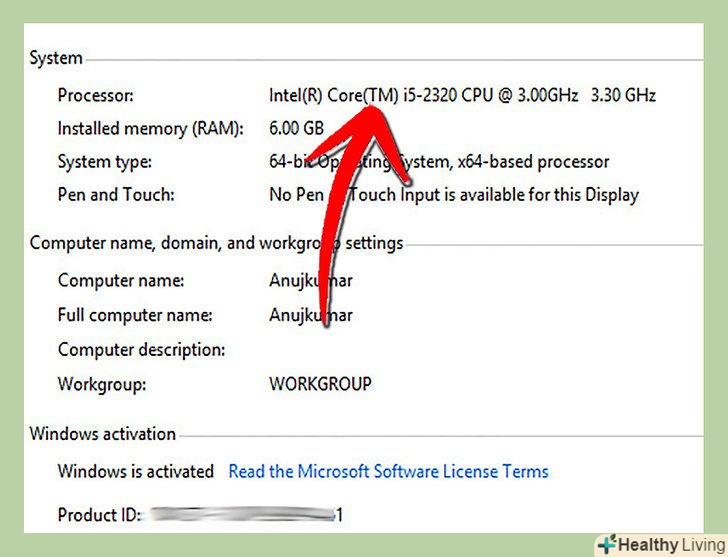Select the Pen and Touch label
This screenshot has width=728, height=557.
coord(116,194)
